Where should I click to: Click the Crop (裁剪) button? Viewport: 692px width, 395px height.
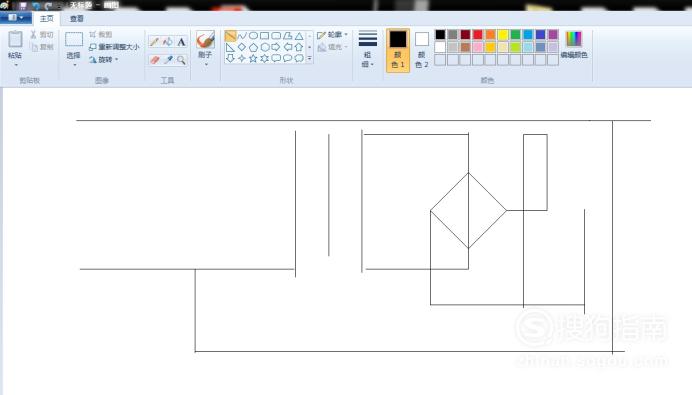tap(101, 34)
